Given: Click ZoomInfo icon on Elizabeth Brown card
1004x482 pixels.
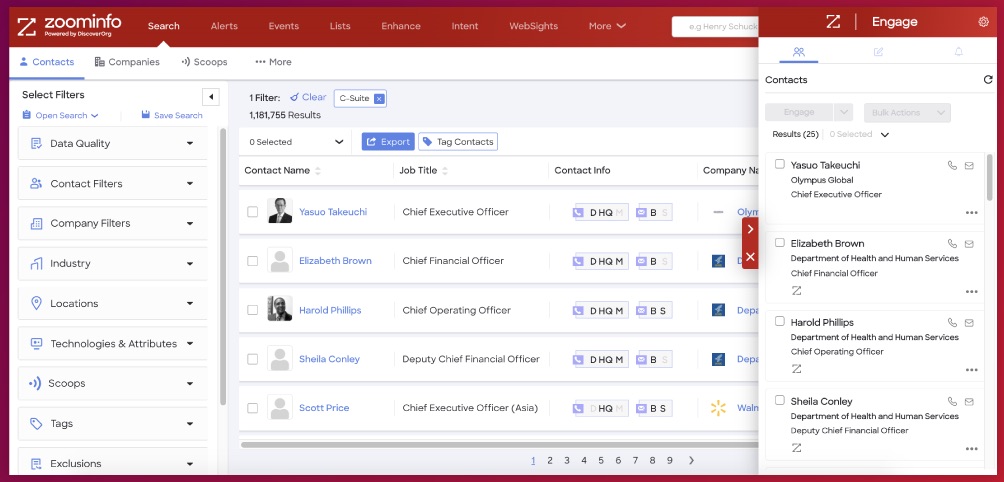Looking at the screenshot, I should tap(797, 290).
